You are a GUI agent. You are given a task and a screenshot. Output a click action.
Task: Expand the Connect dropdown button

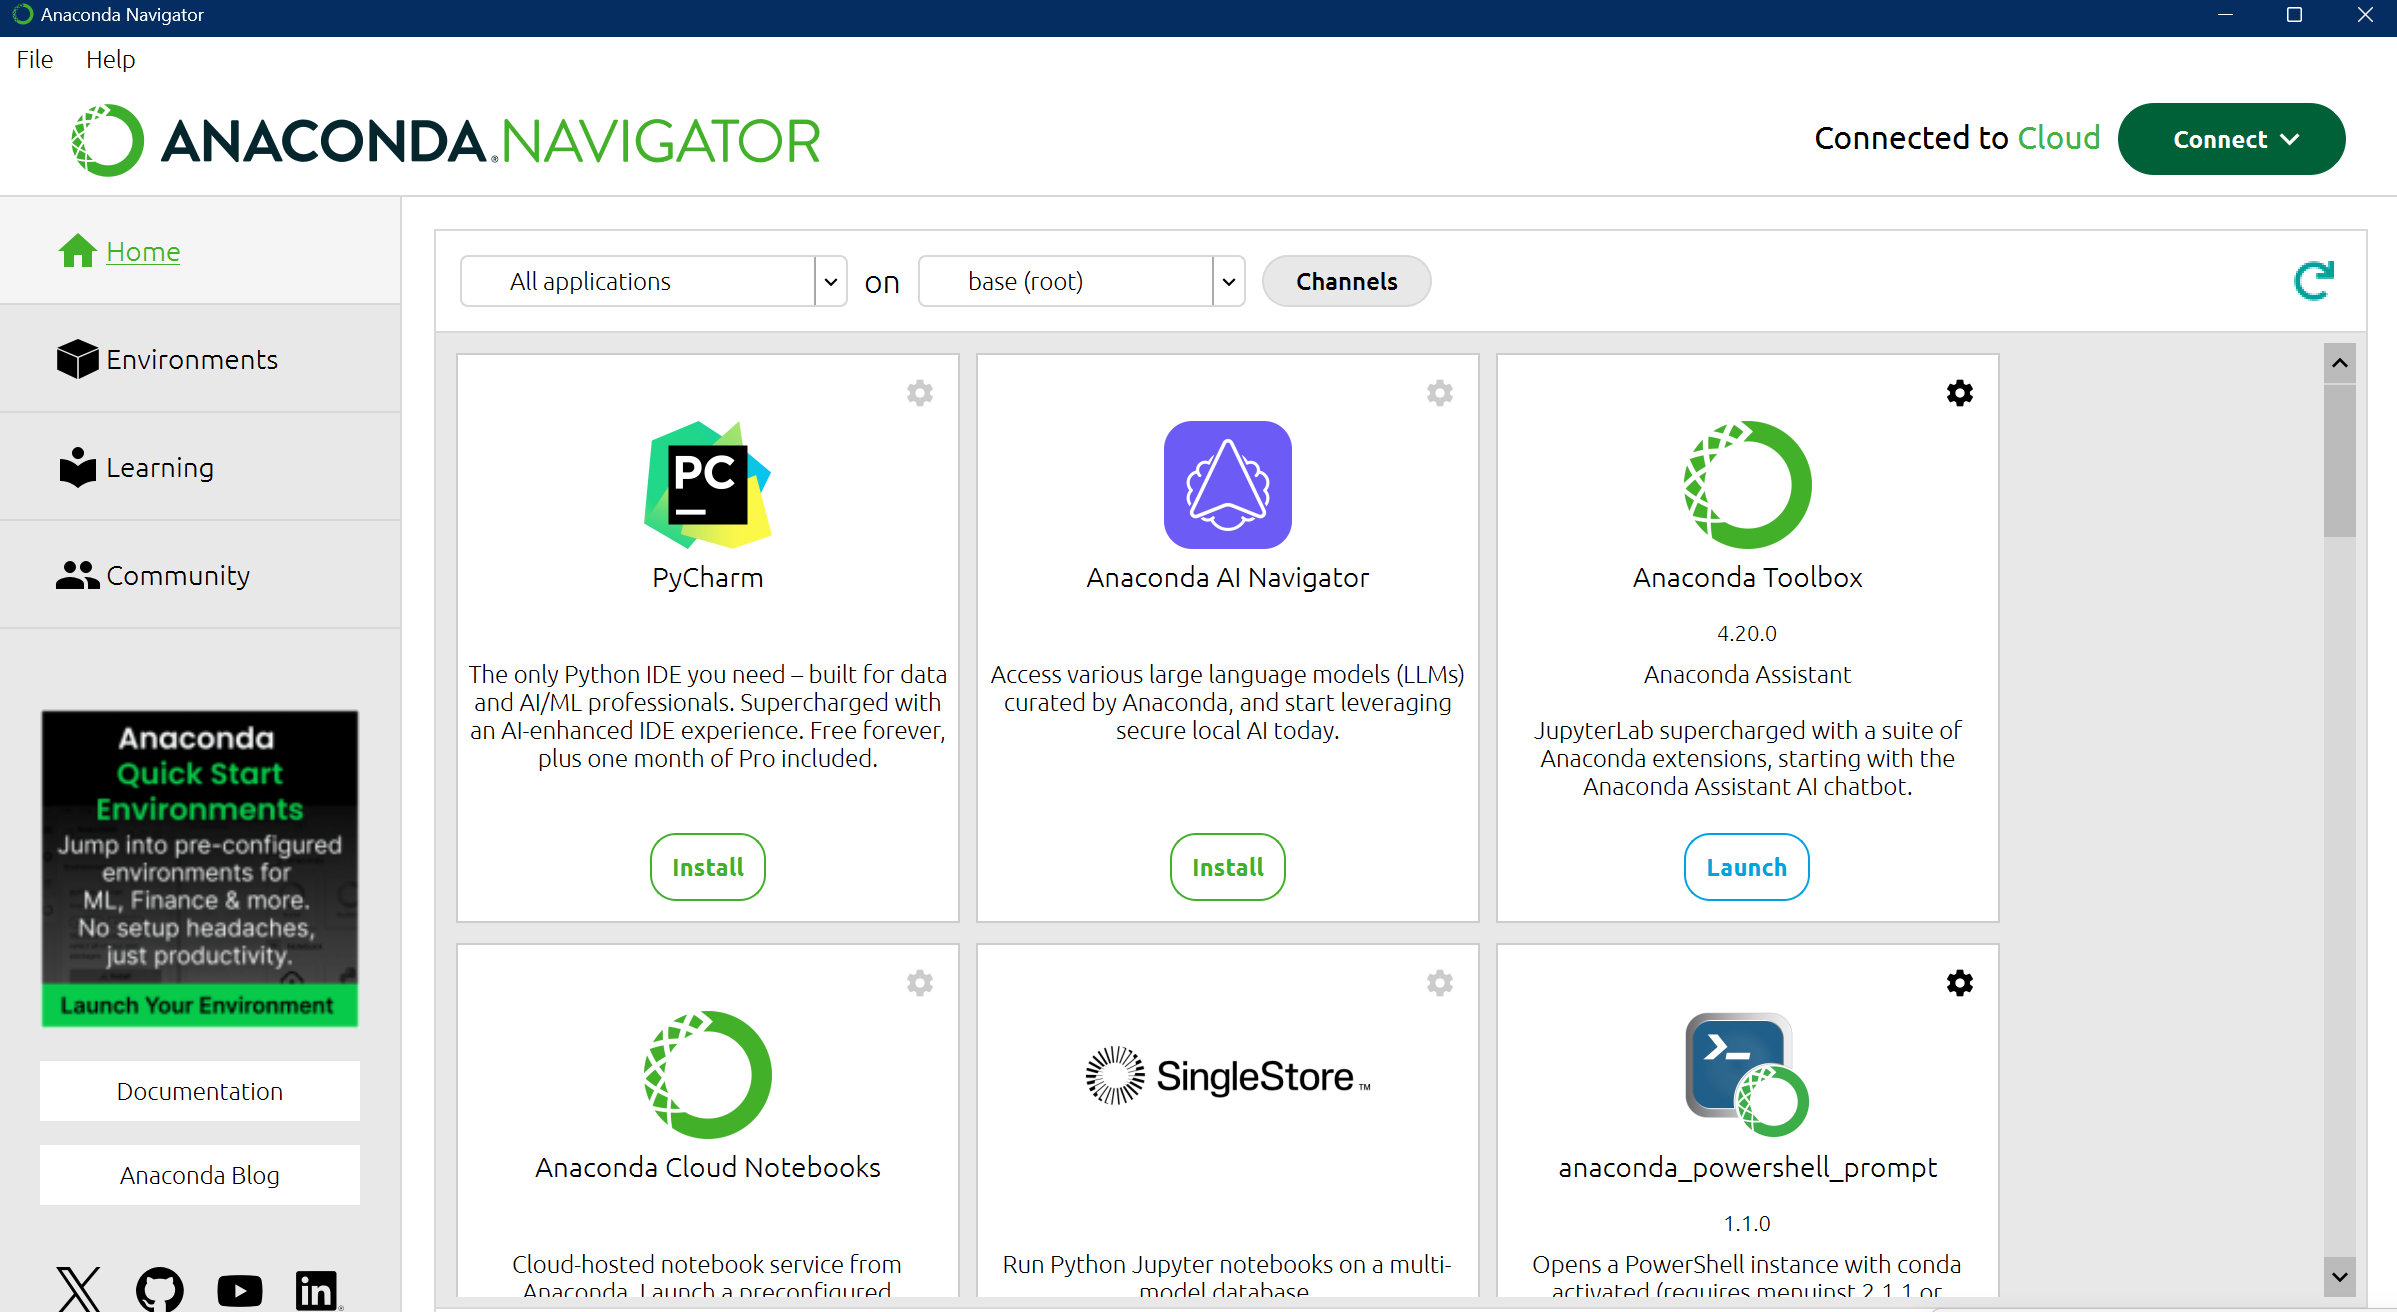point(2231,139)
